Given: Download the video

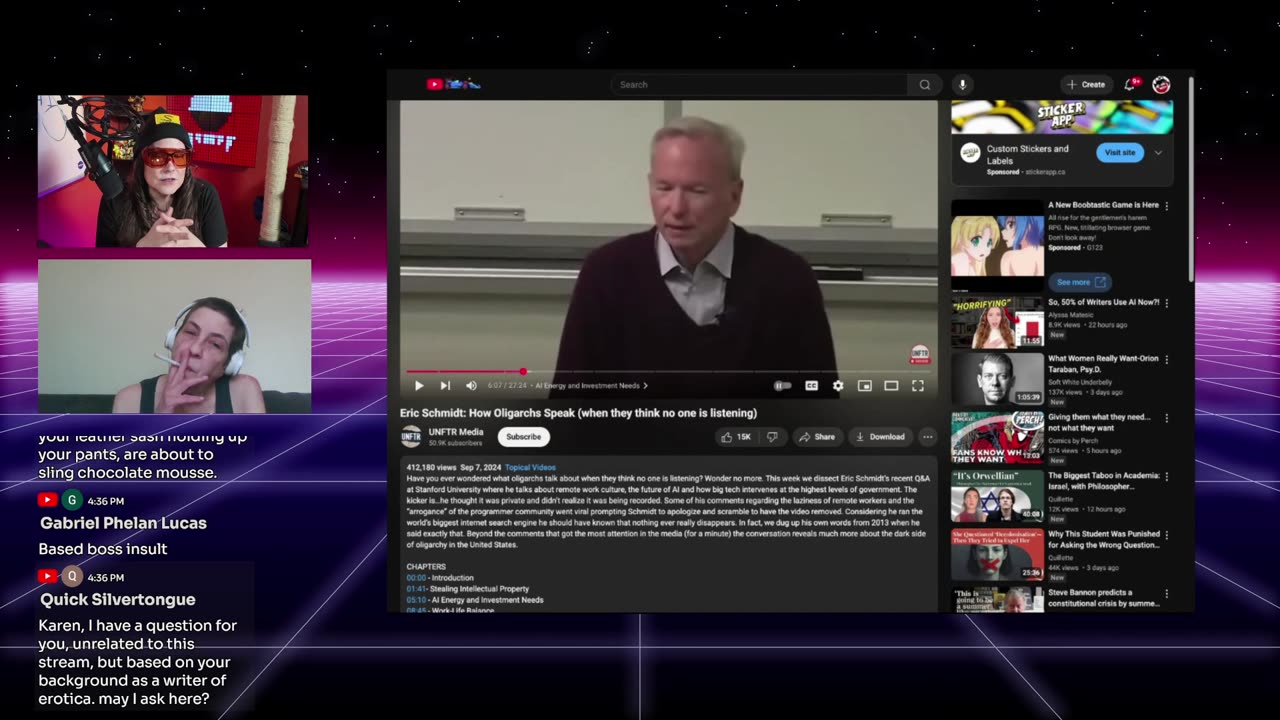Looking at the screenshot, I should pyautogui.click(x=880, y=437).
